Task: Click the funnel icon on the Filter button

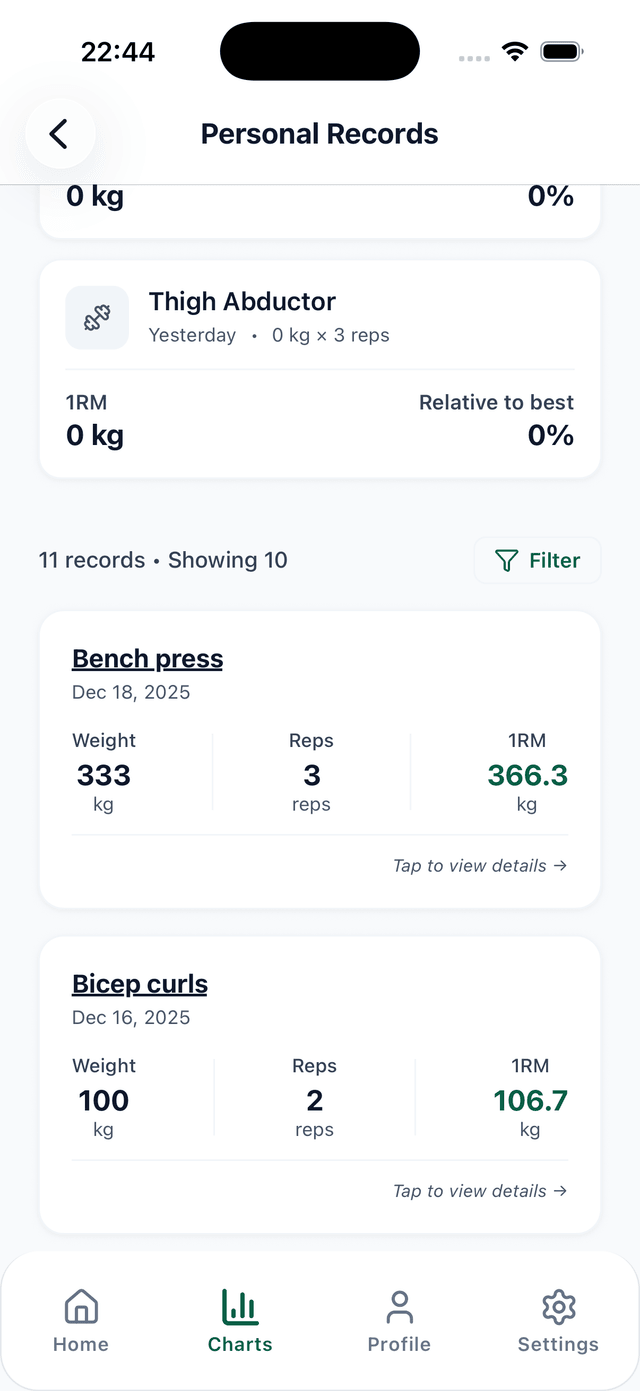Action: [508, 560]
